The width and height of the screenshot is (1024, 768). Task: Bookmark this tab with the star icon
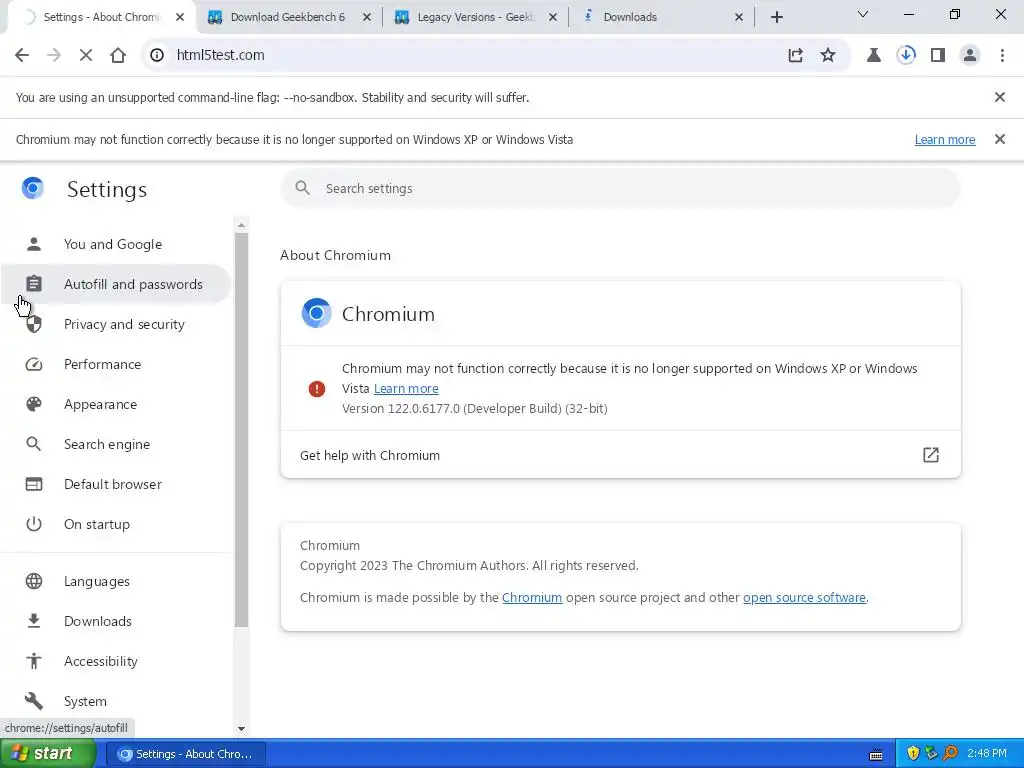pyautogui.click(x=828, y=55)
